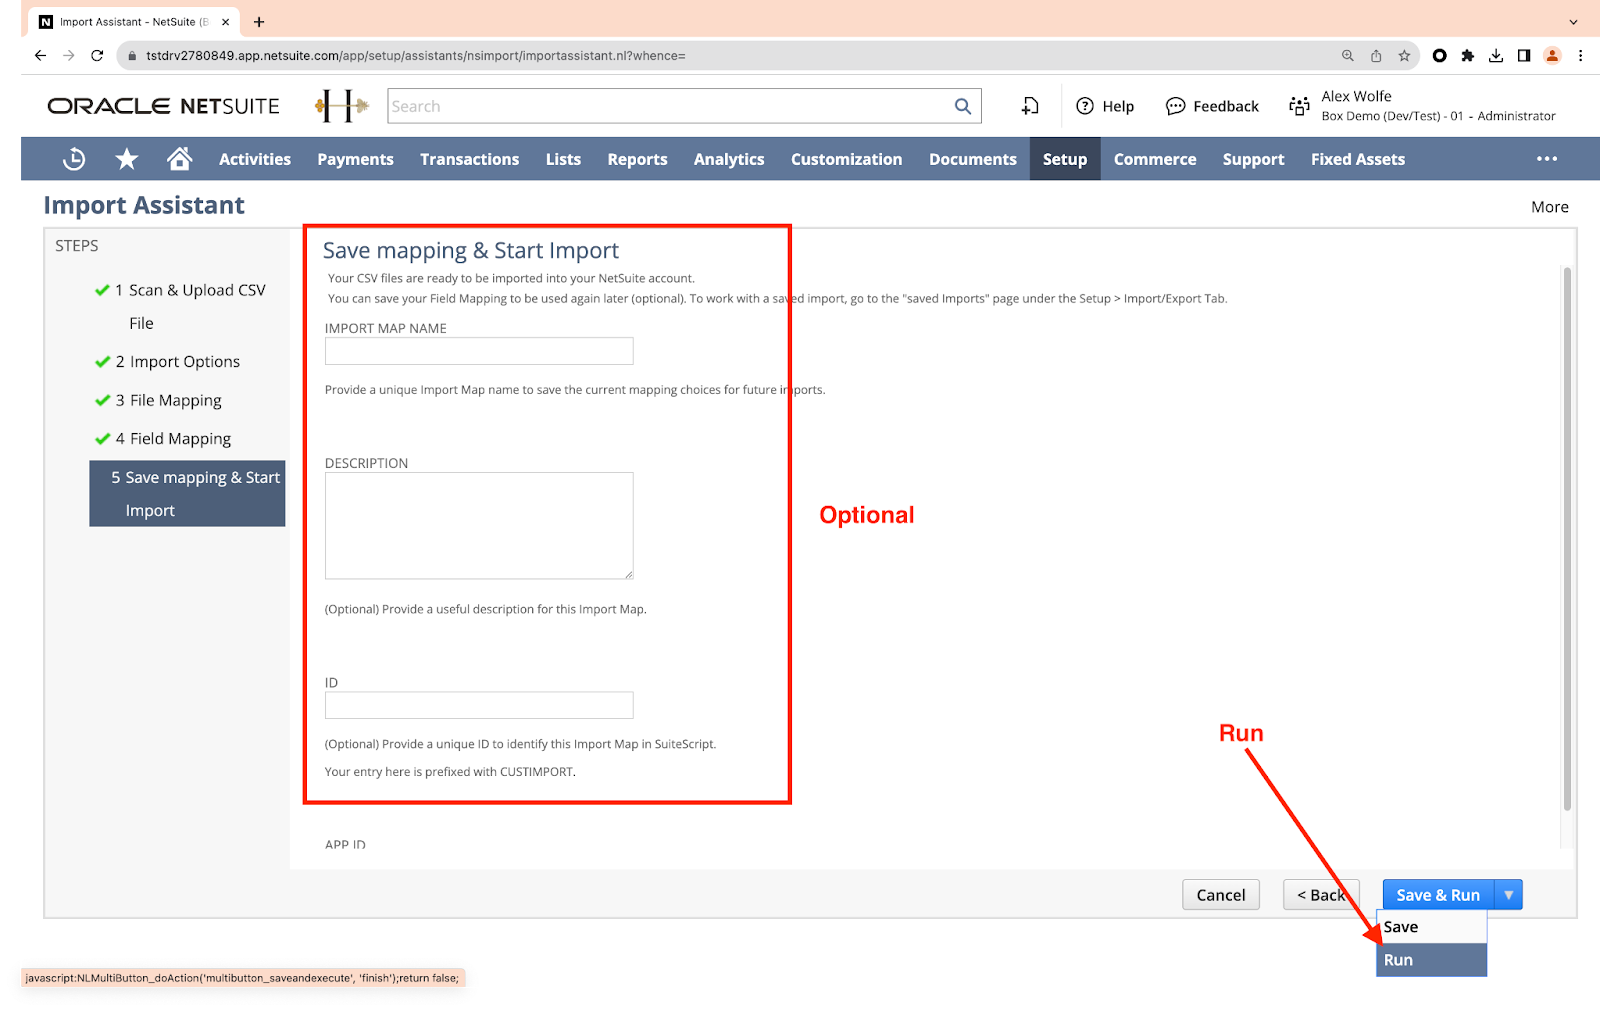Click the change role icon
Image resolution: width=1600 pixels, height=1012 pixels.
point(1299,106)
